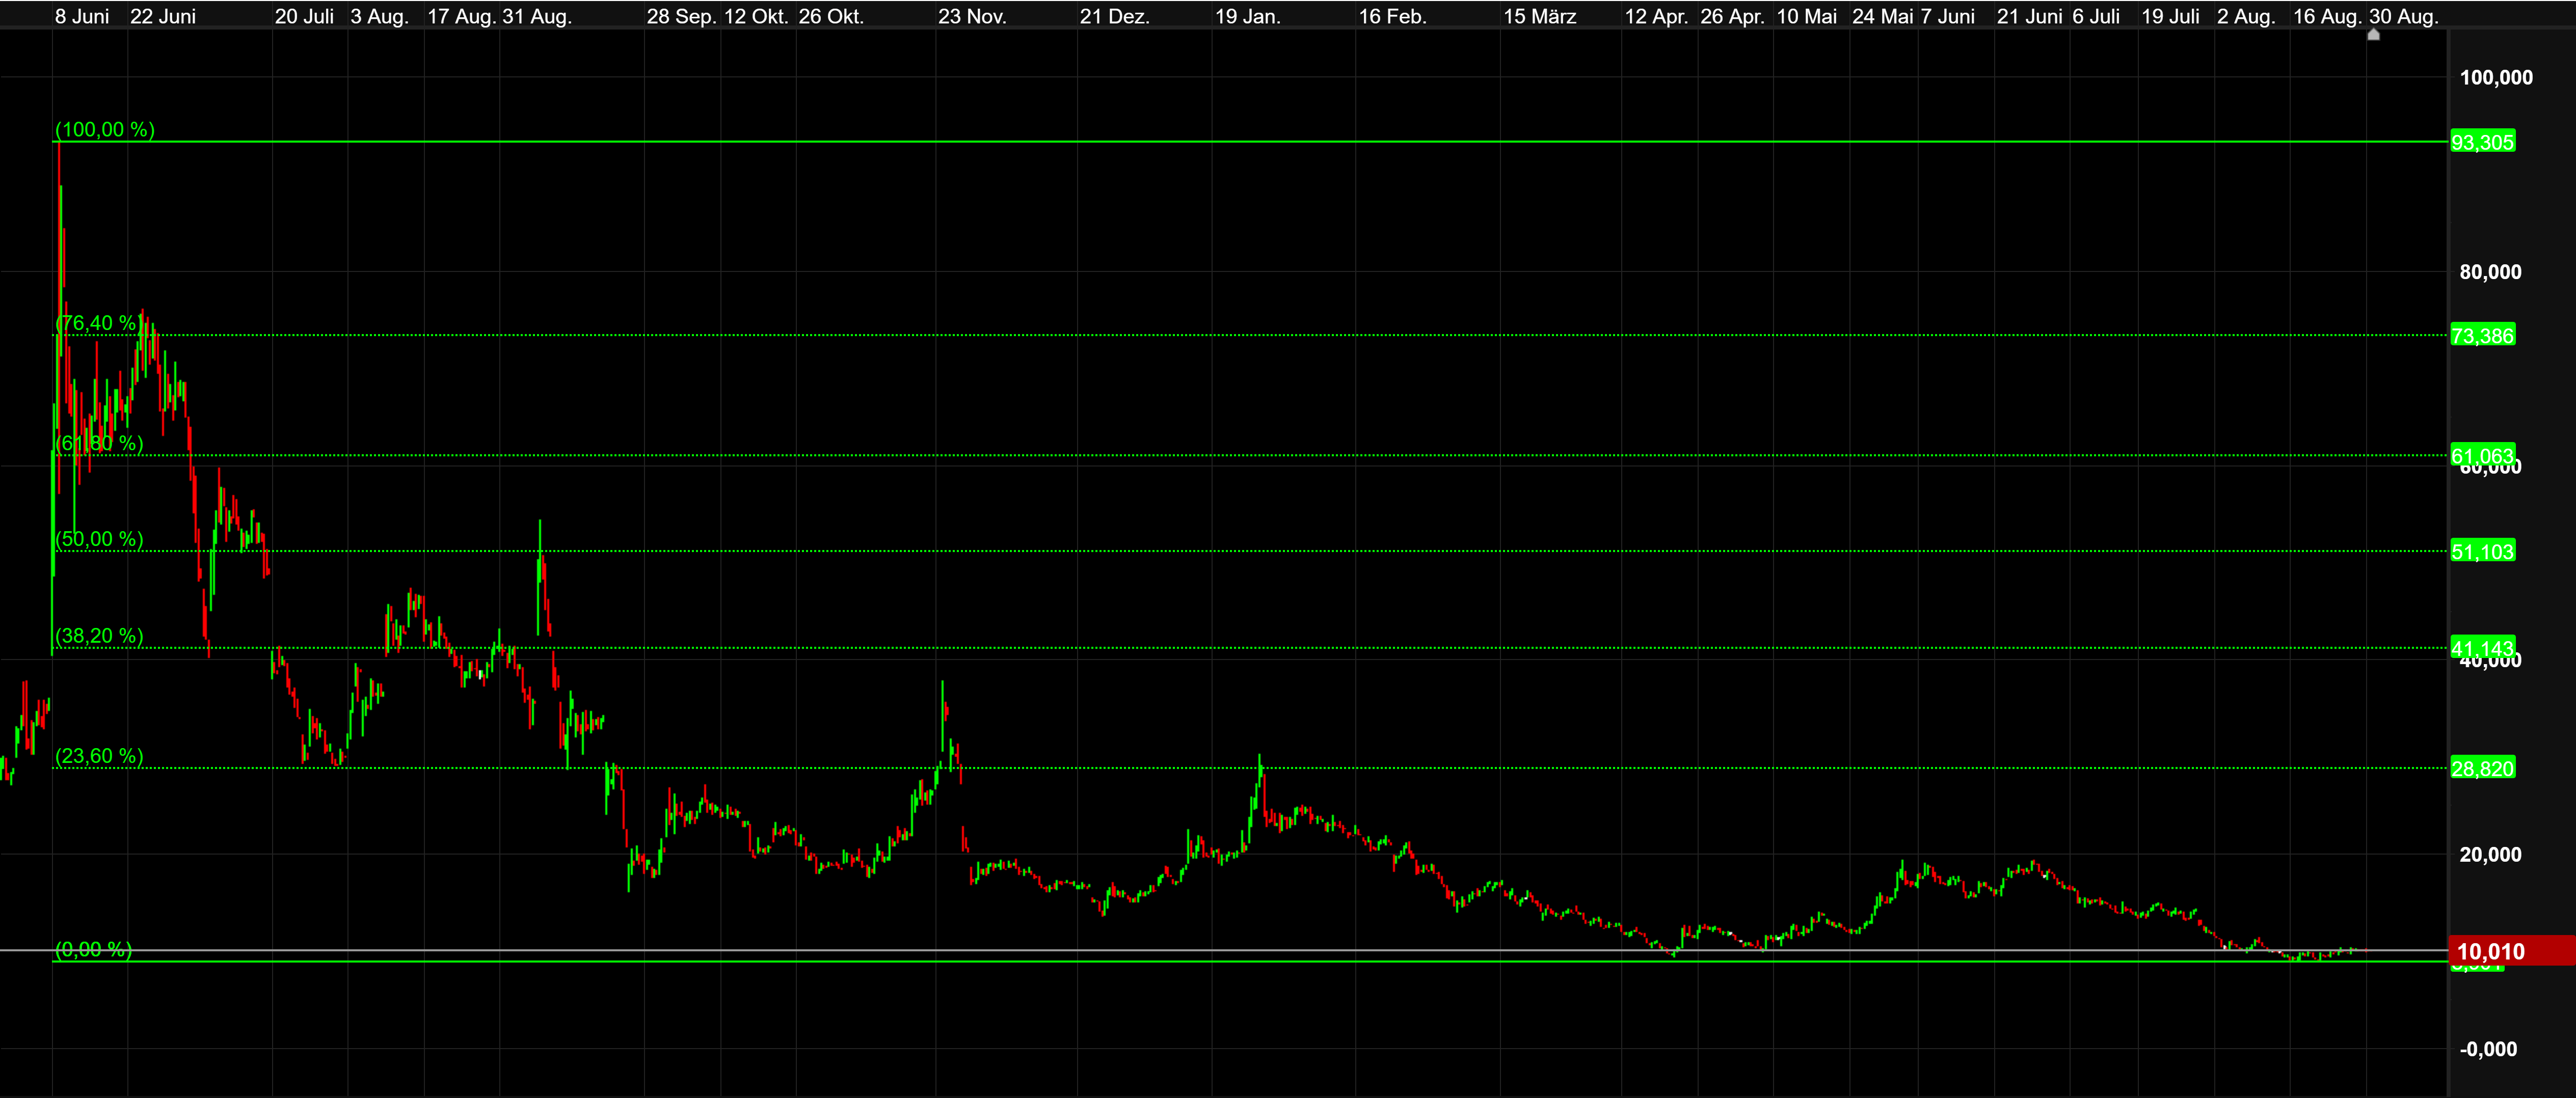Click the 31 Aug. date label
Viewport: 2576px width, 1098px height.
(x=537, y=16)
